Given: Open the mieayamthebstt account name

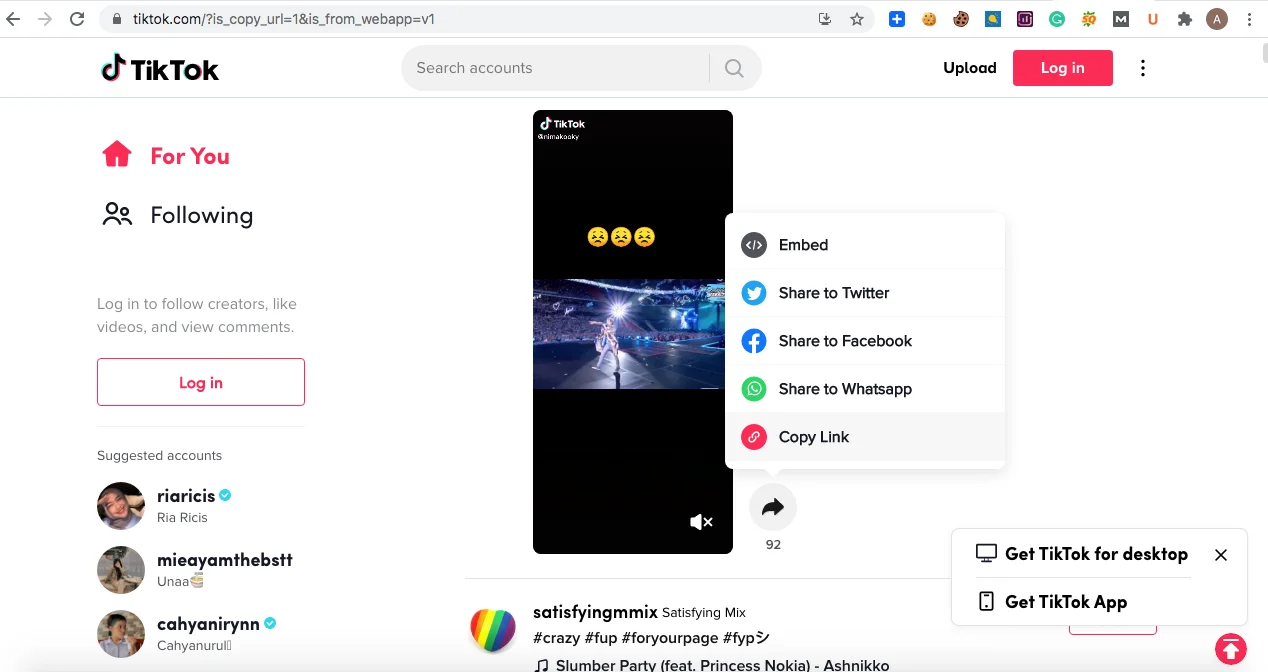Looking at the screenshot, I should click(x=225, y=560).
